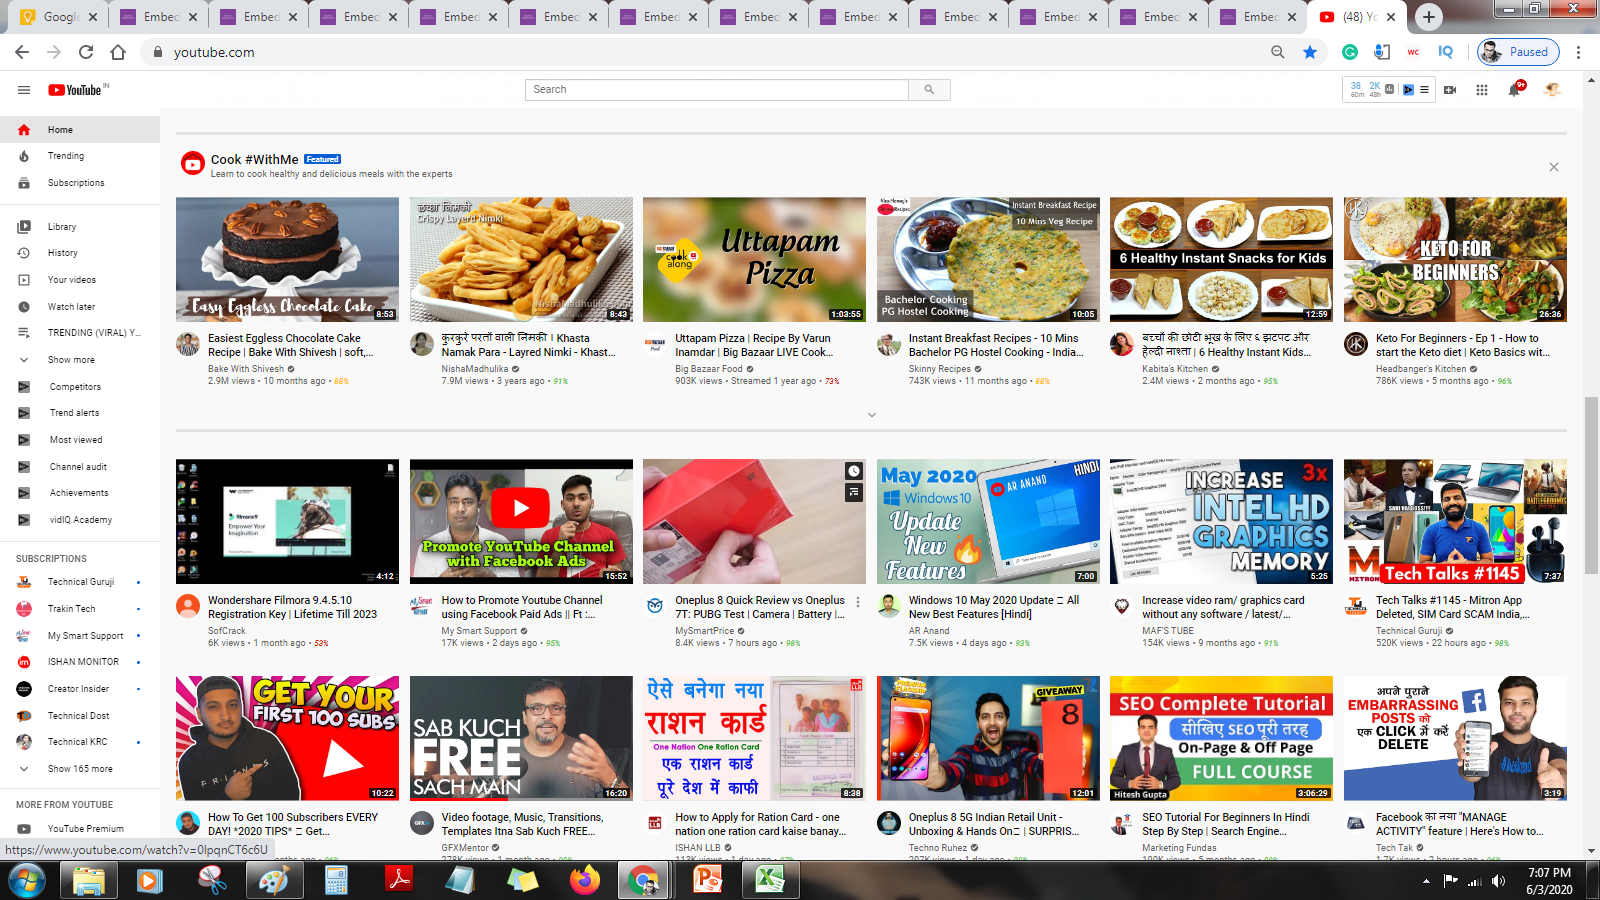Open Excel from the taskbar
1600x900 pixels.
coord(769,880)
